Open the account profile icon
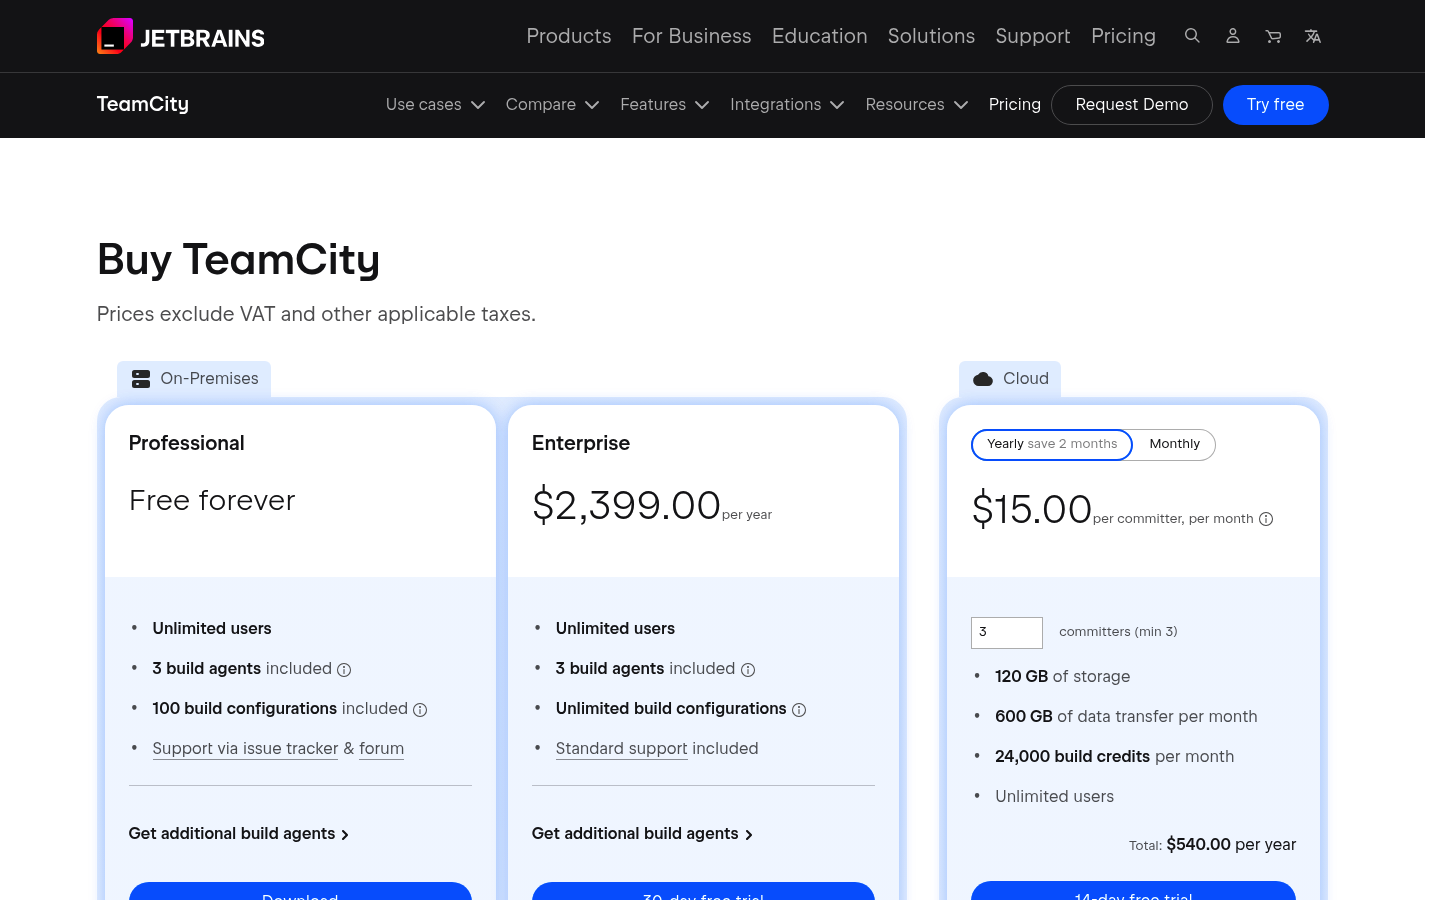This screenshot has width=1440, height=900. (1233, 36)
